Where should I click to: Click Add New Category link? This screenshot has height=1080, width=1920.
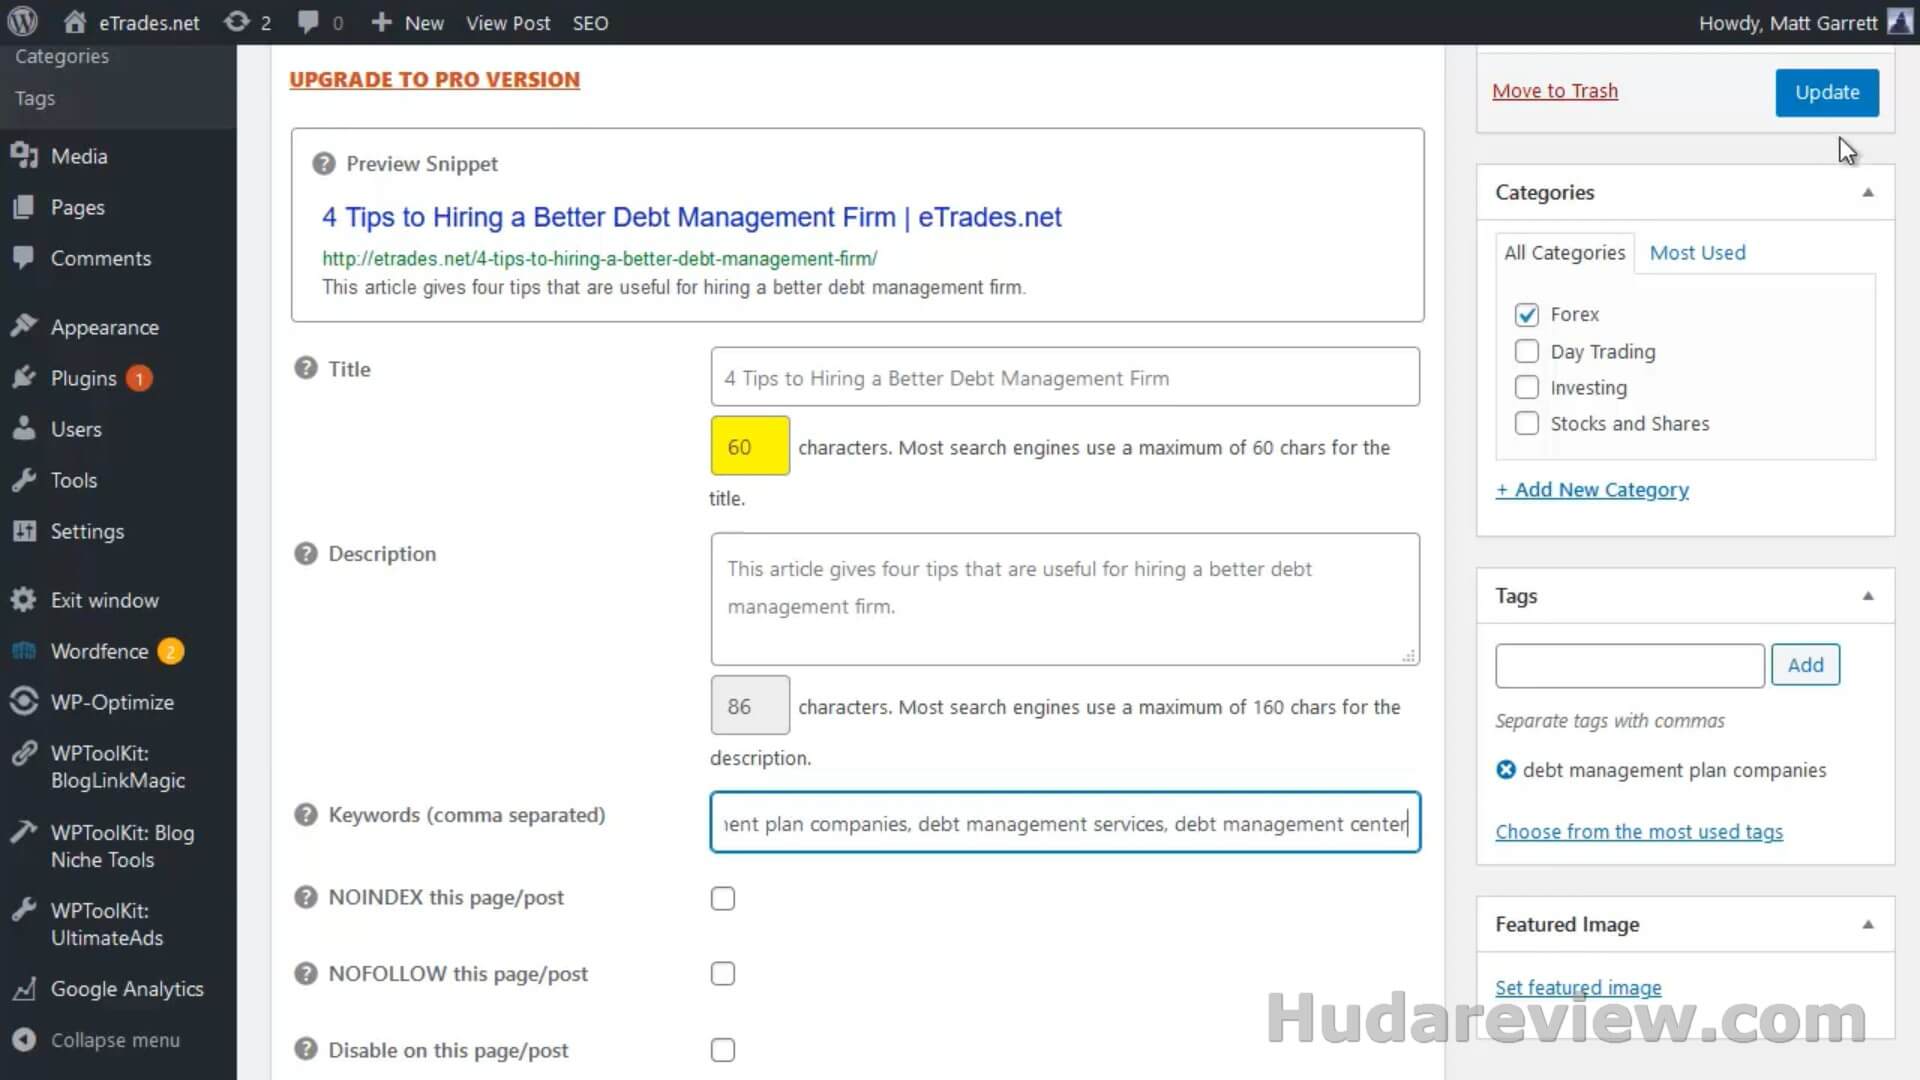1592,489
